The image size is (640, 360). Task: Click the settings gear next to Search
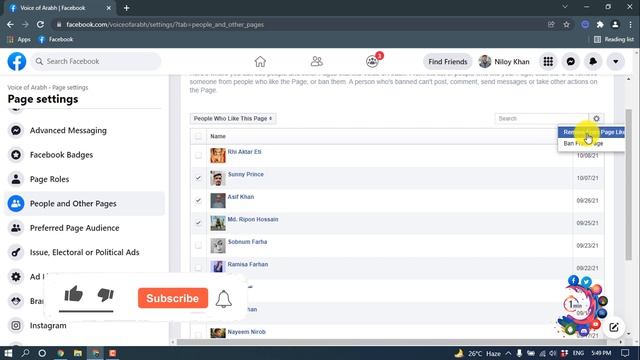pos(596,118)
